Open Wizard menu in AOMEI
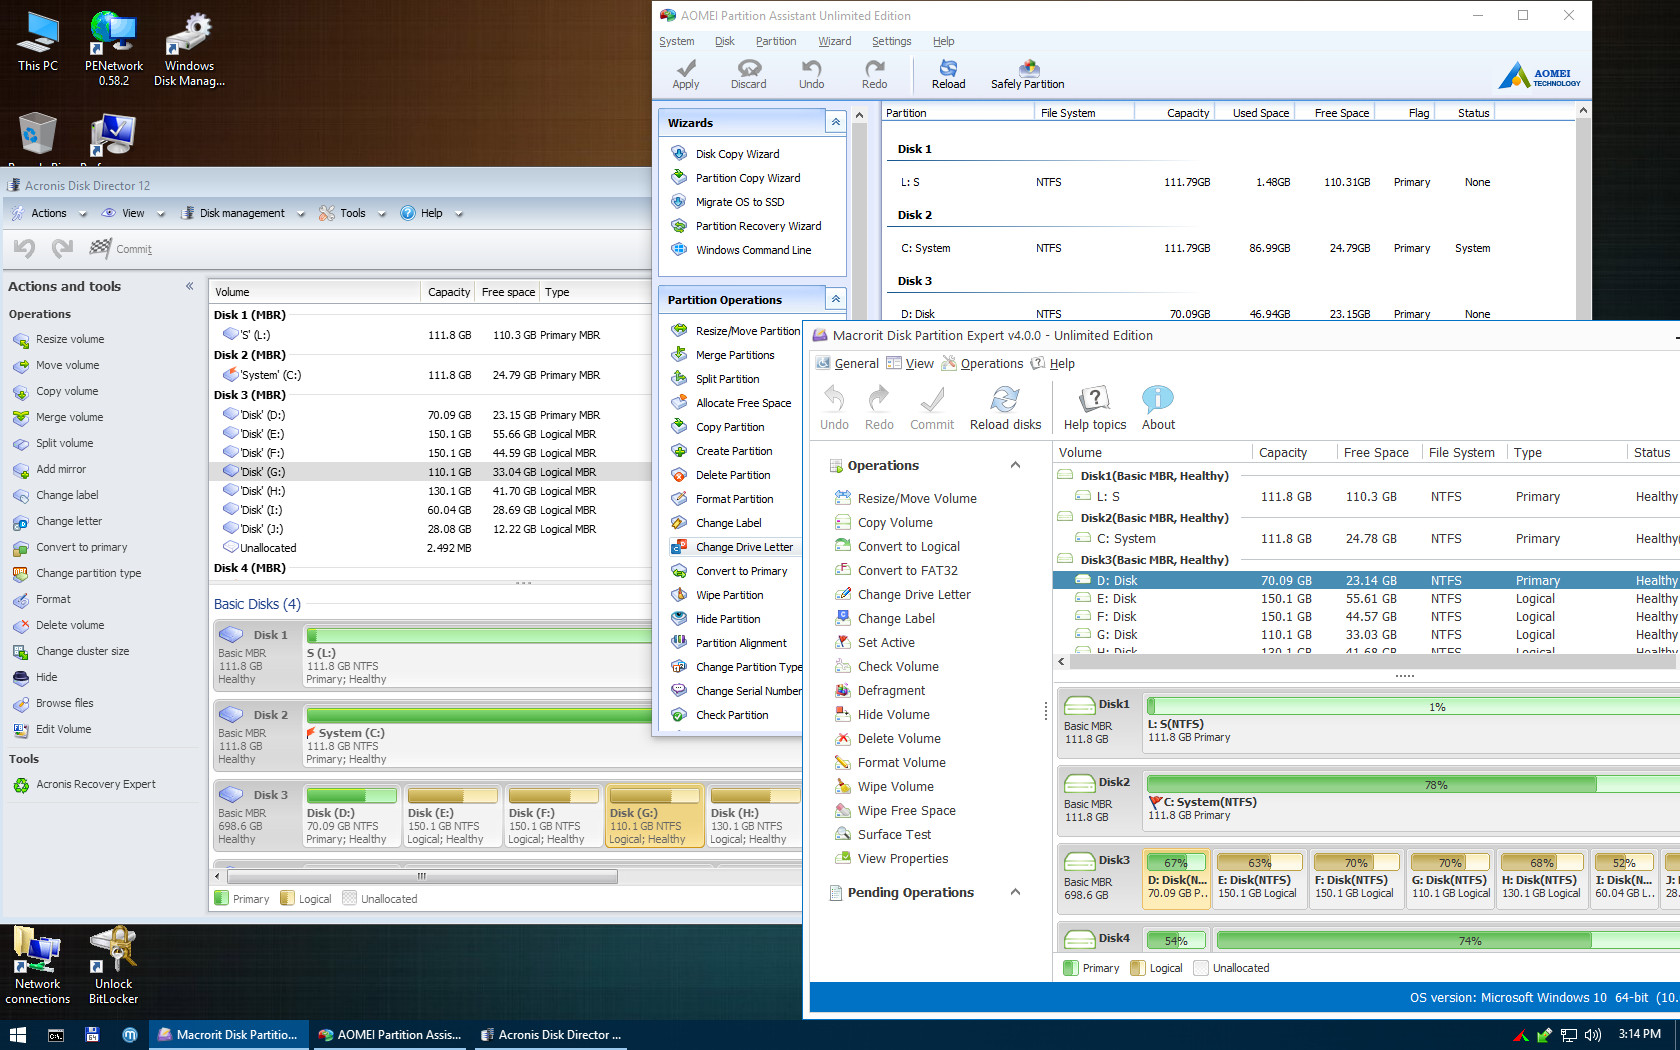The height and width of the screenshot is (1050, 1680). pos(834,41)
